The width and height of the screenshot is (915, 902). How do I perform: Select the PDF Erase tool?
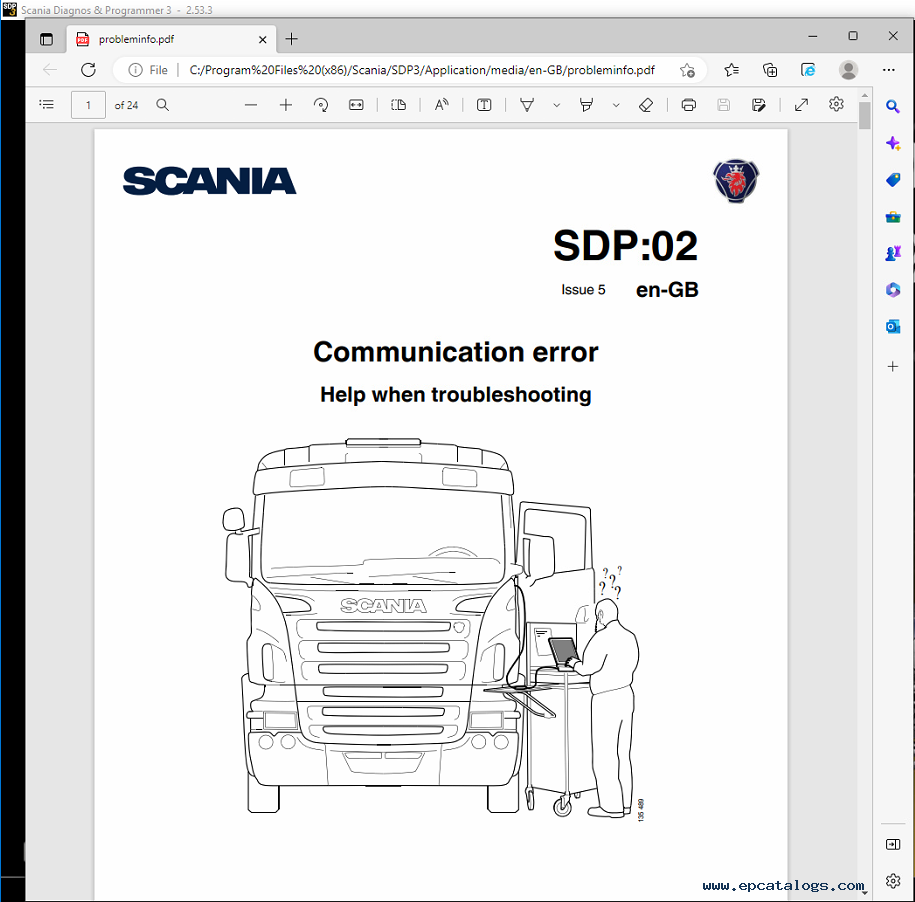[x=646, y=105]
